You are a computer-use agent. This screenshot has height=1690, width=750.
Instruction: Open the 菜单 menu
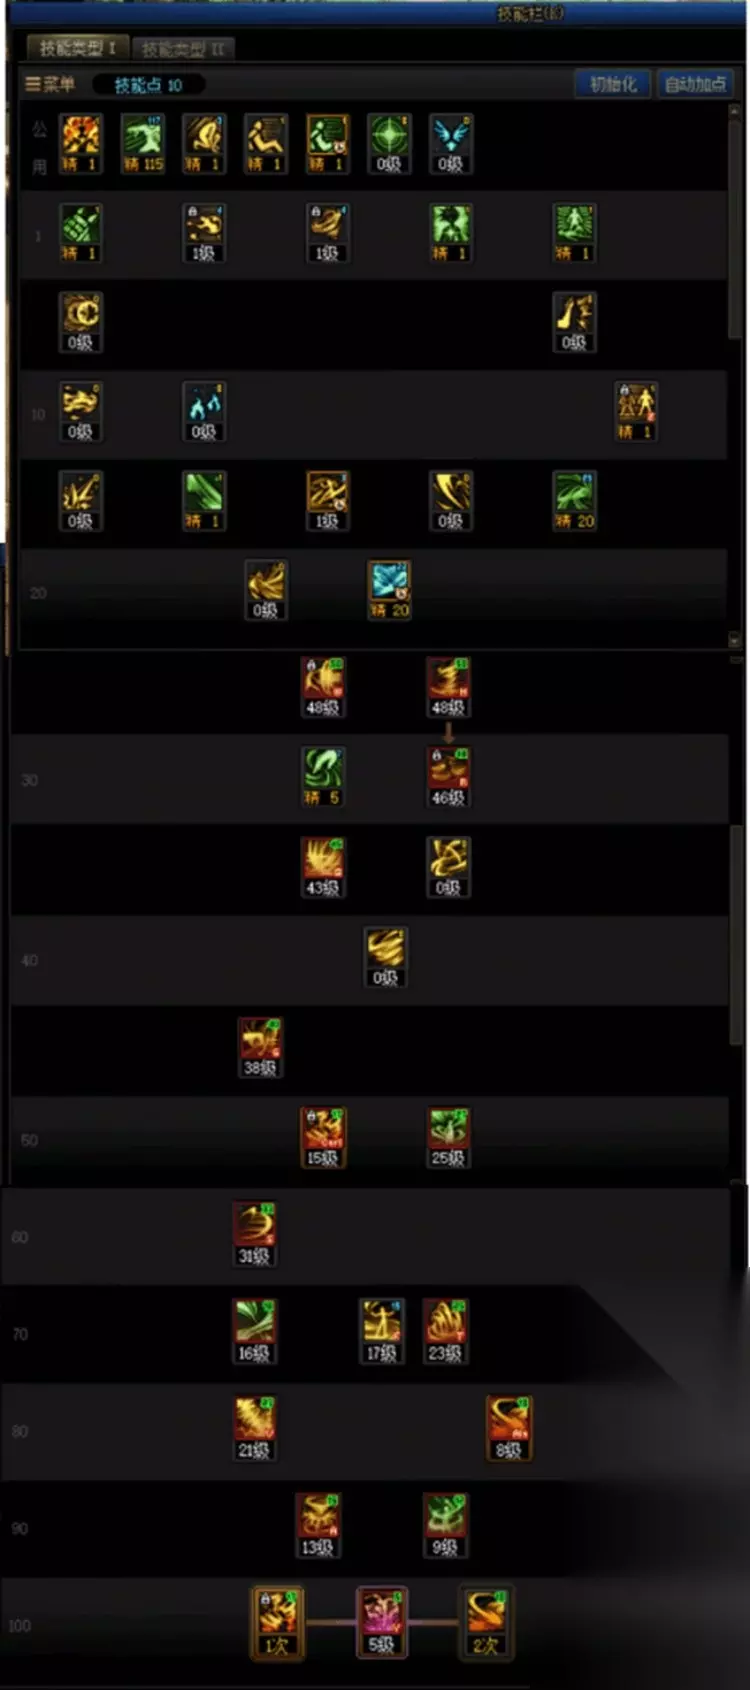tap(50, 85)
